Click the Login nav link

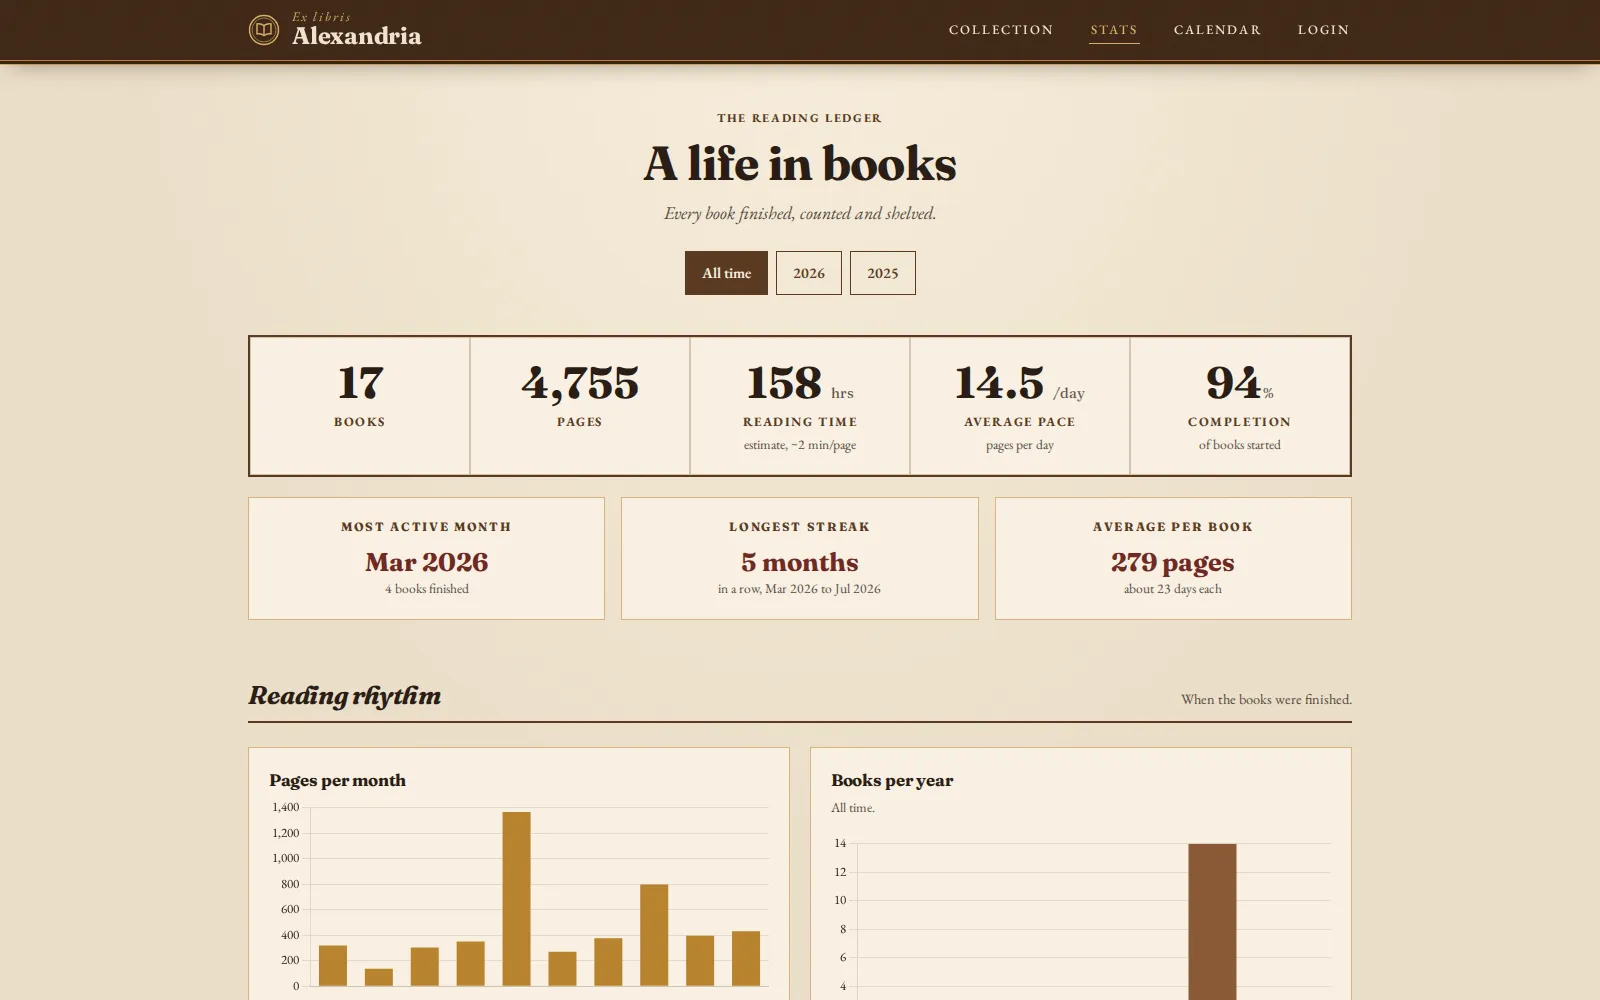point(1323,30)
